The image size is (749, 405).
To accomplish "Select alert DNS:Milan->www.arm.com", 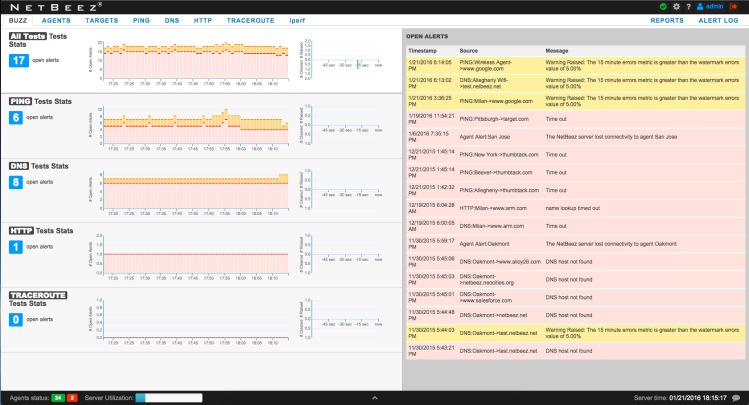I will click(576, 226).
